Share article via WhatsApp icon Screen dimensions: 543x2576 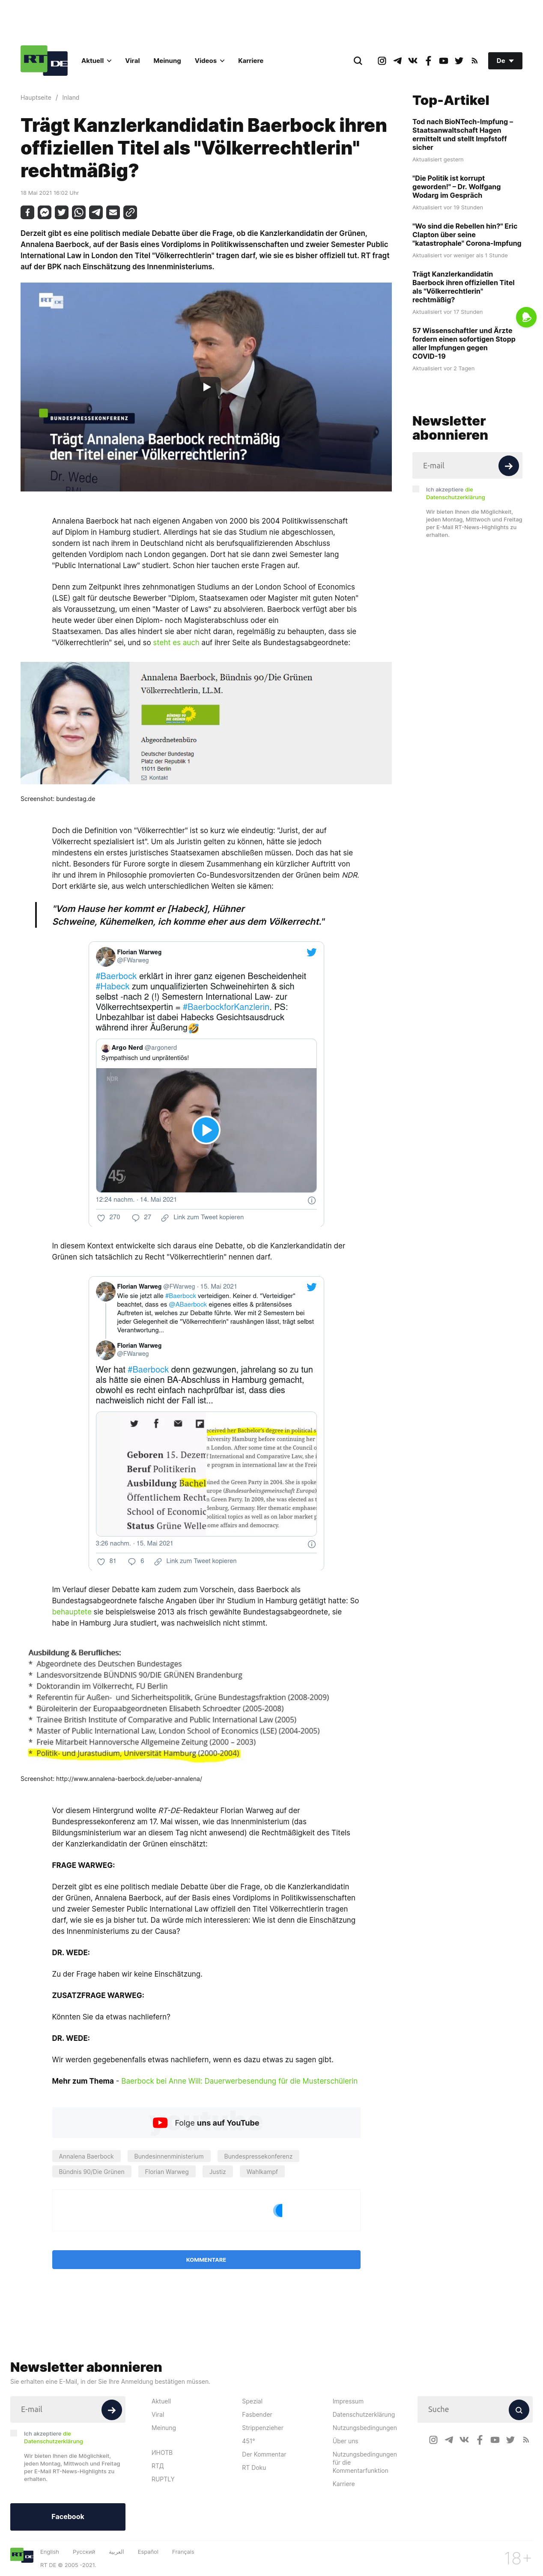(x=78, y=212)
